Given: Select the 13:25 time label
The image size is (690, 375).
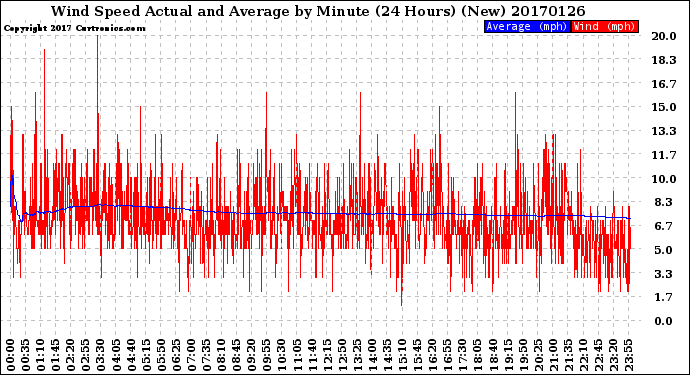Looking at the screenshot, I should (x=357, y=355).
